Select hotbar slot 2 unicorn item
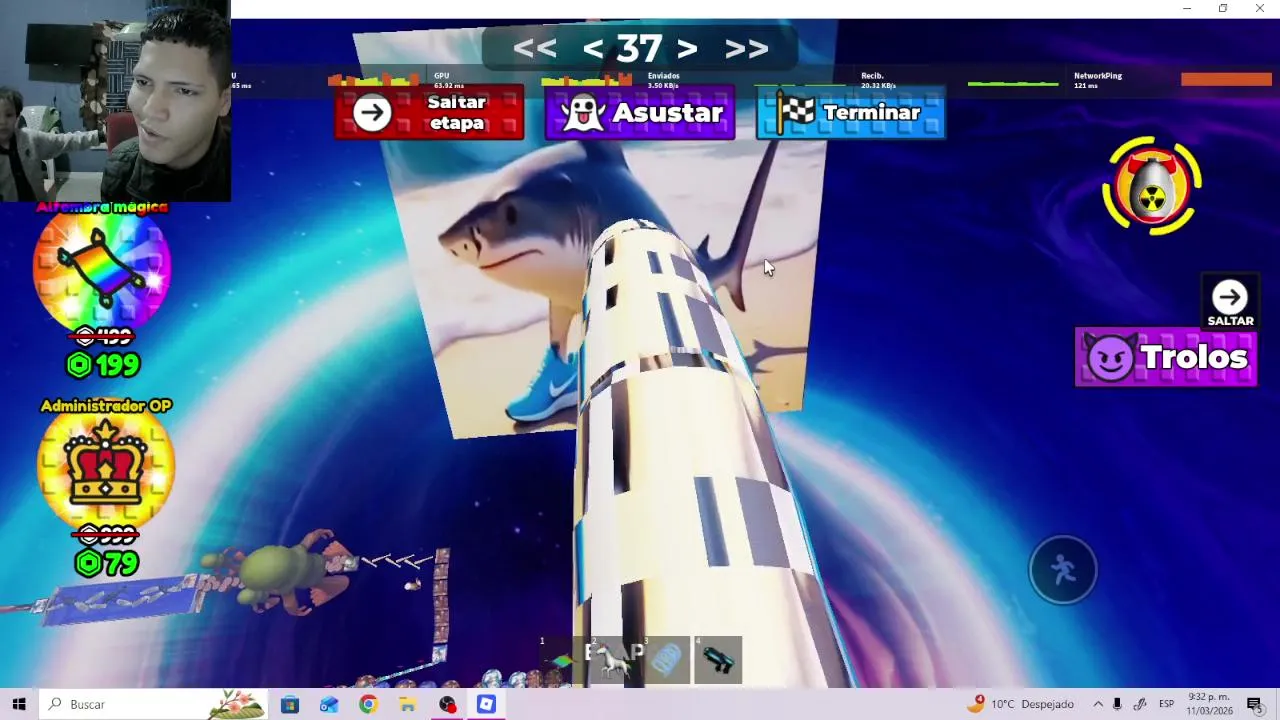Viewport: 1280px width, 720px height. (613, 659)
